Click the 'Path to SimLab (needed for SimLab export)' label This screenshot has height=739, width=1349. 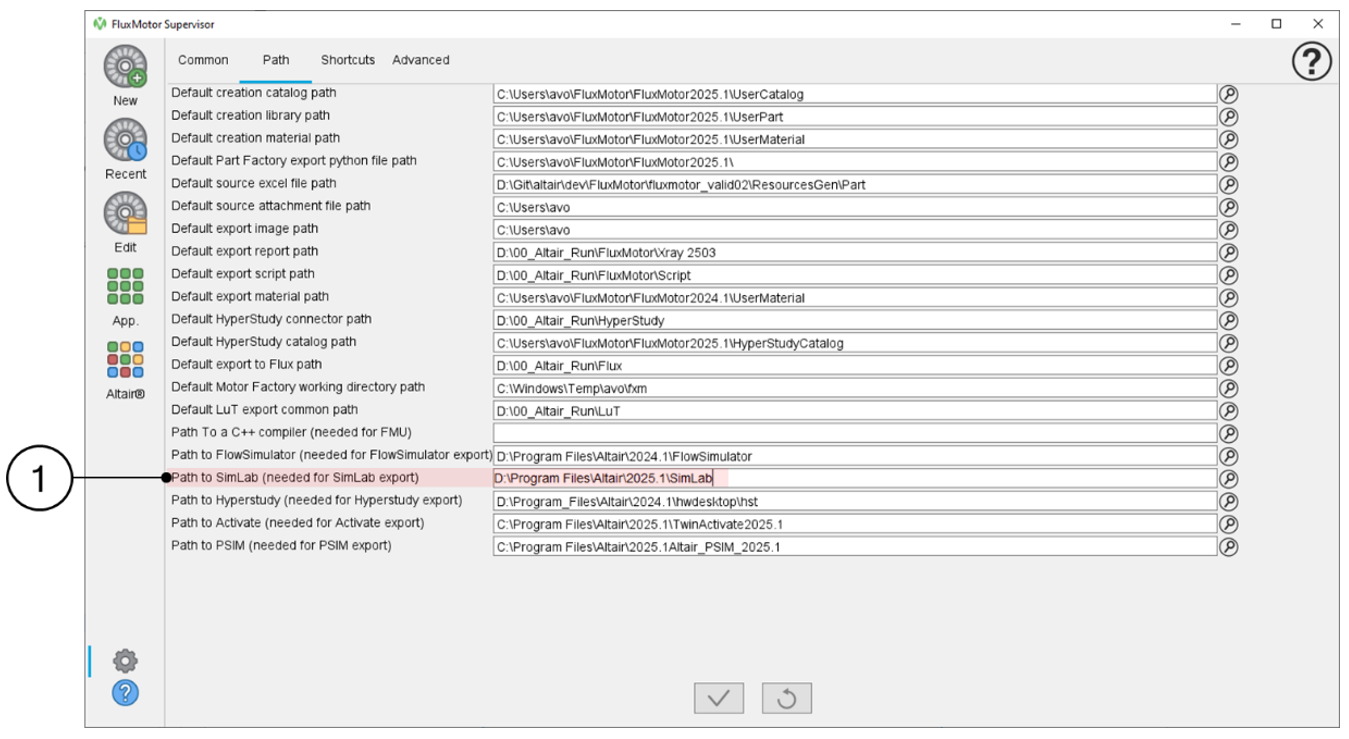295,478
